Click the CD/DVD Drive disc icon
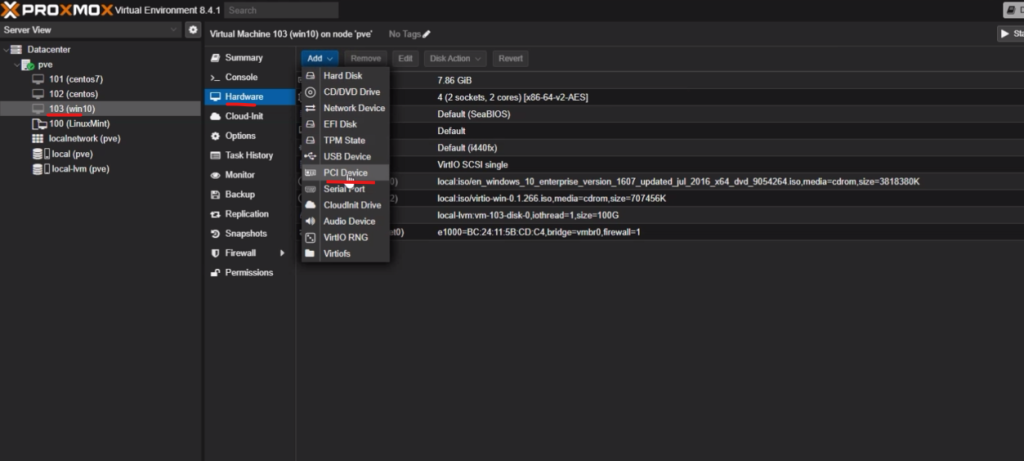 (x=310, y=92)
